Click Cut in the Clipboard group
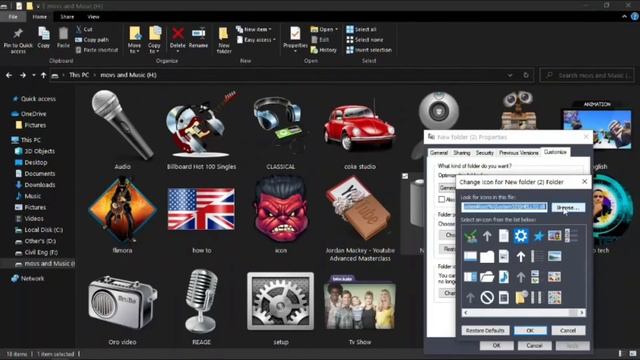 coord(84,29)
